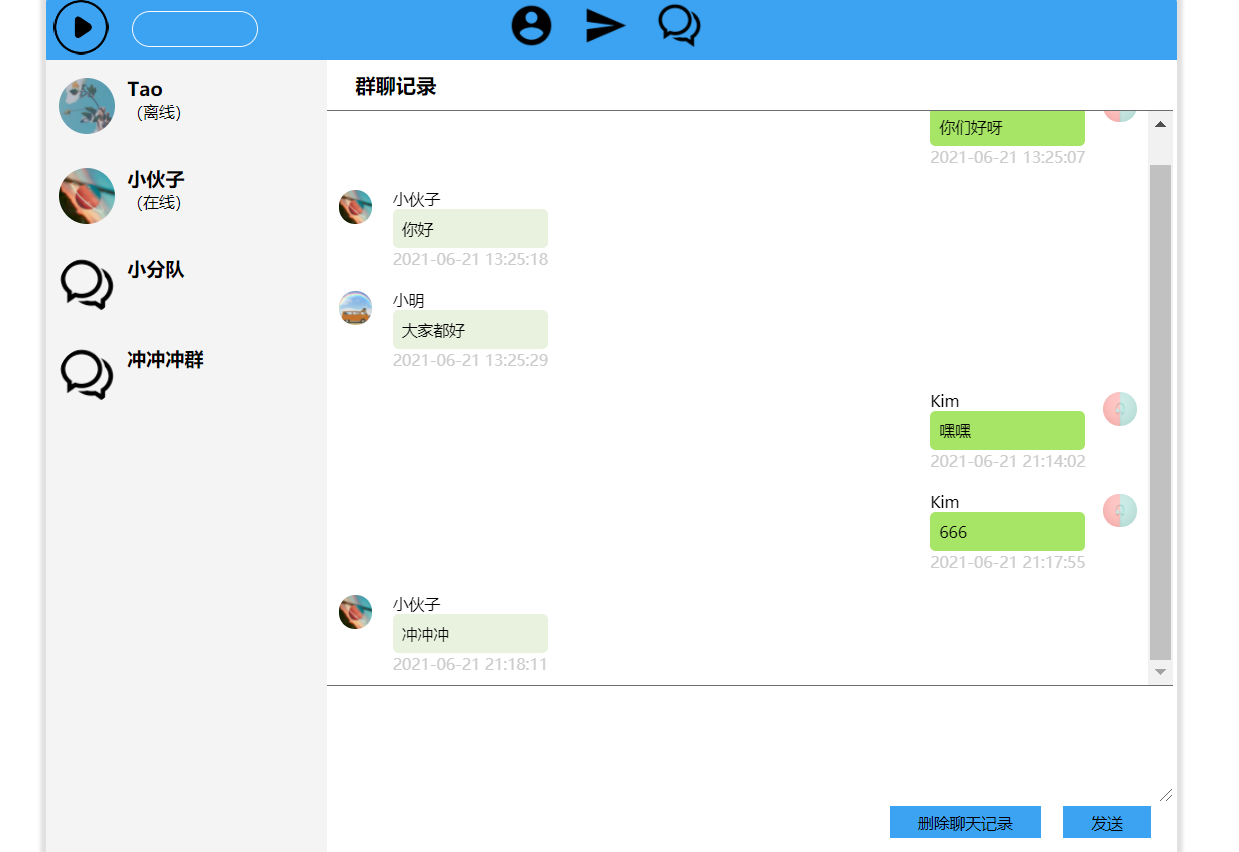
Task: Click 小伙子's avatar in the sidebar
Action: tap(86, 196)
